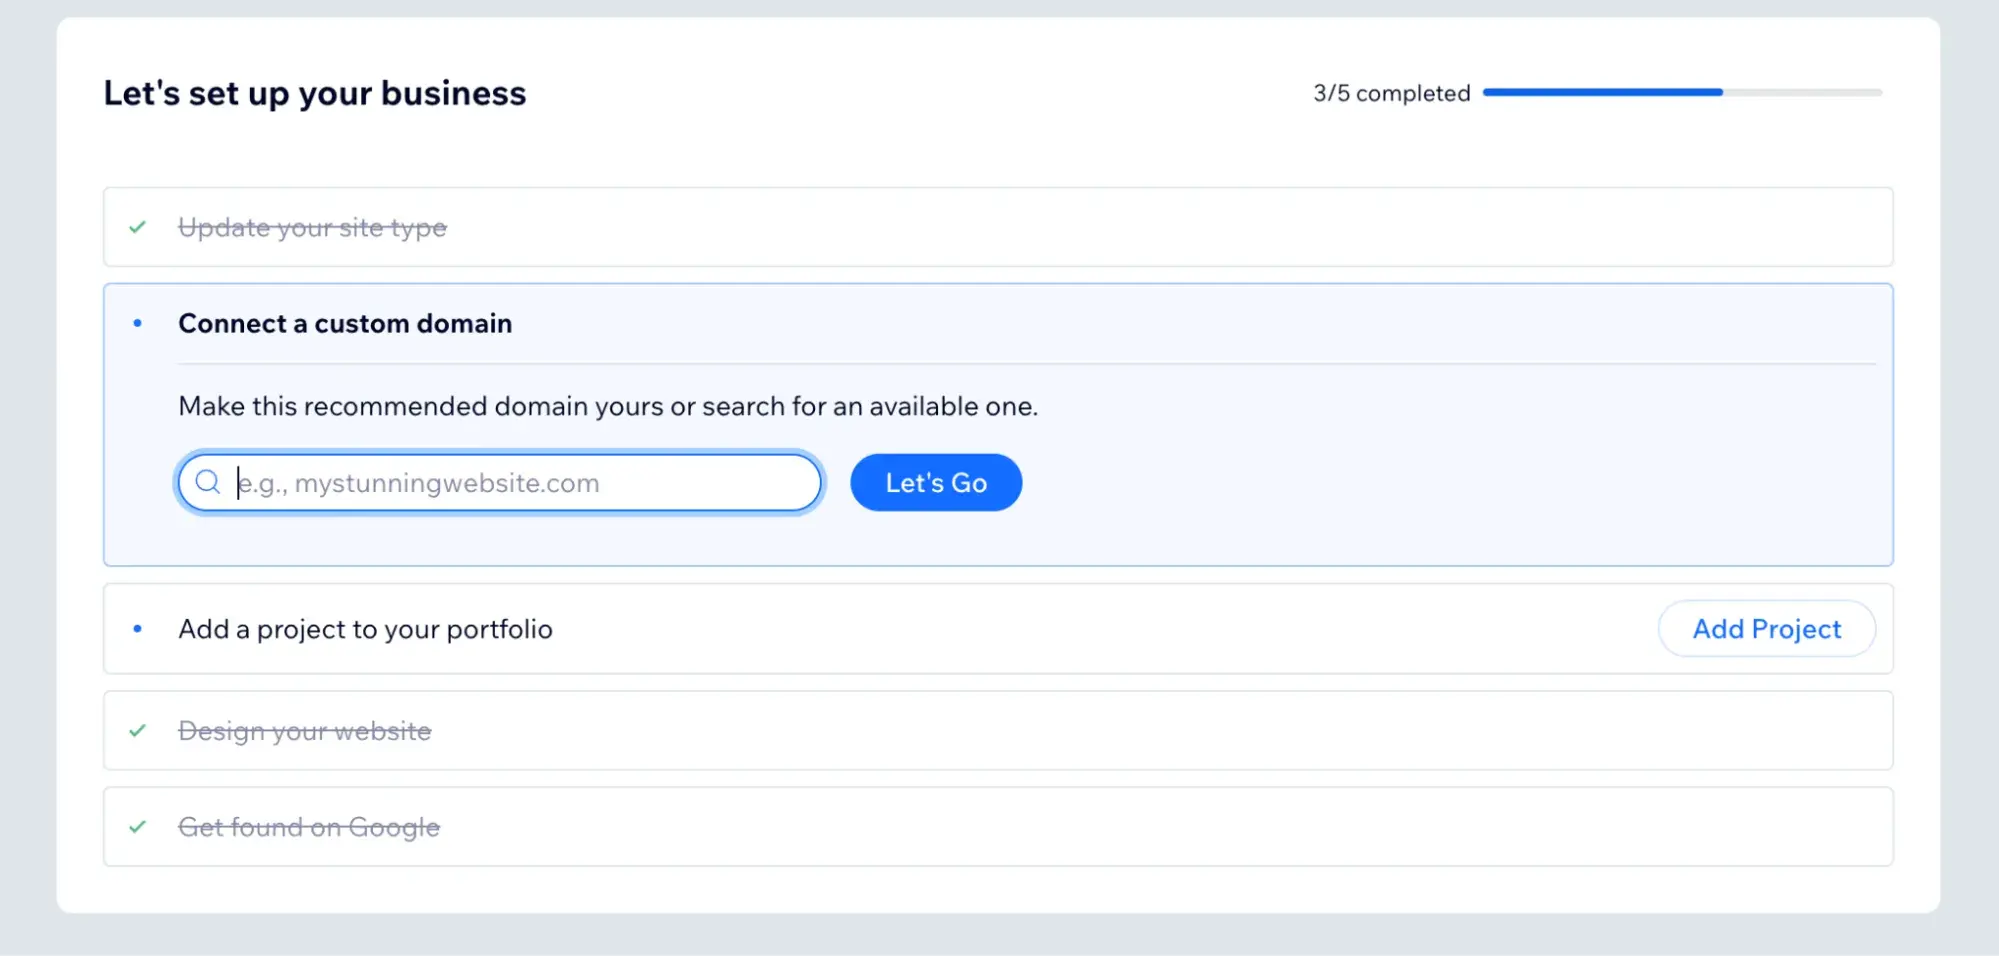
Task: Click 'Let's set up your business' heading
Action: point(315,93)
